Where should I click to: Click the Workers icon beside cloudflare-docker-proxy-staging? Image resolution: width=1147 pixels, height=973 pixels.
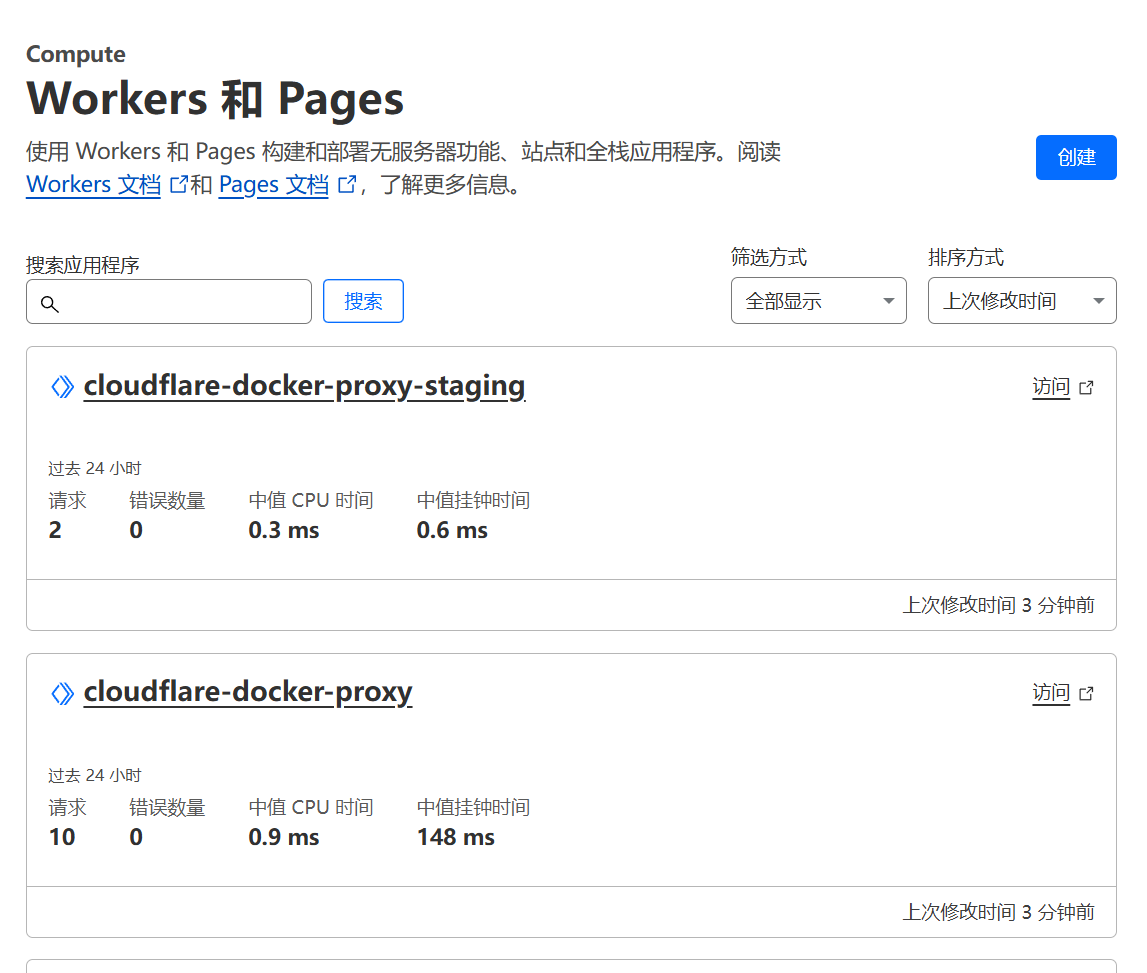pos(62,387)
